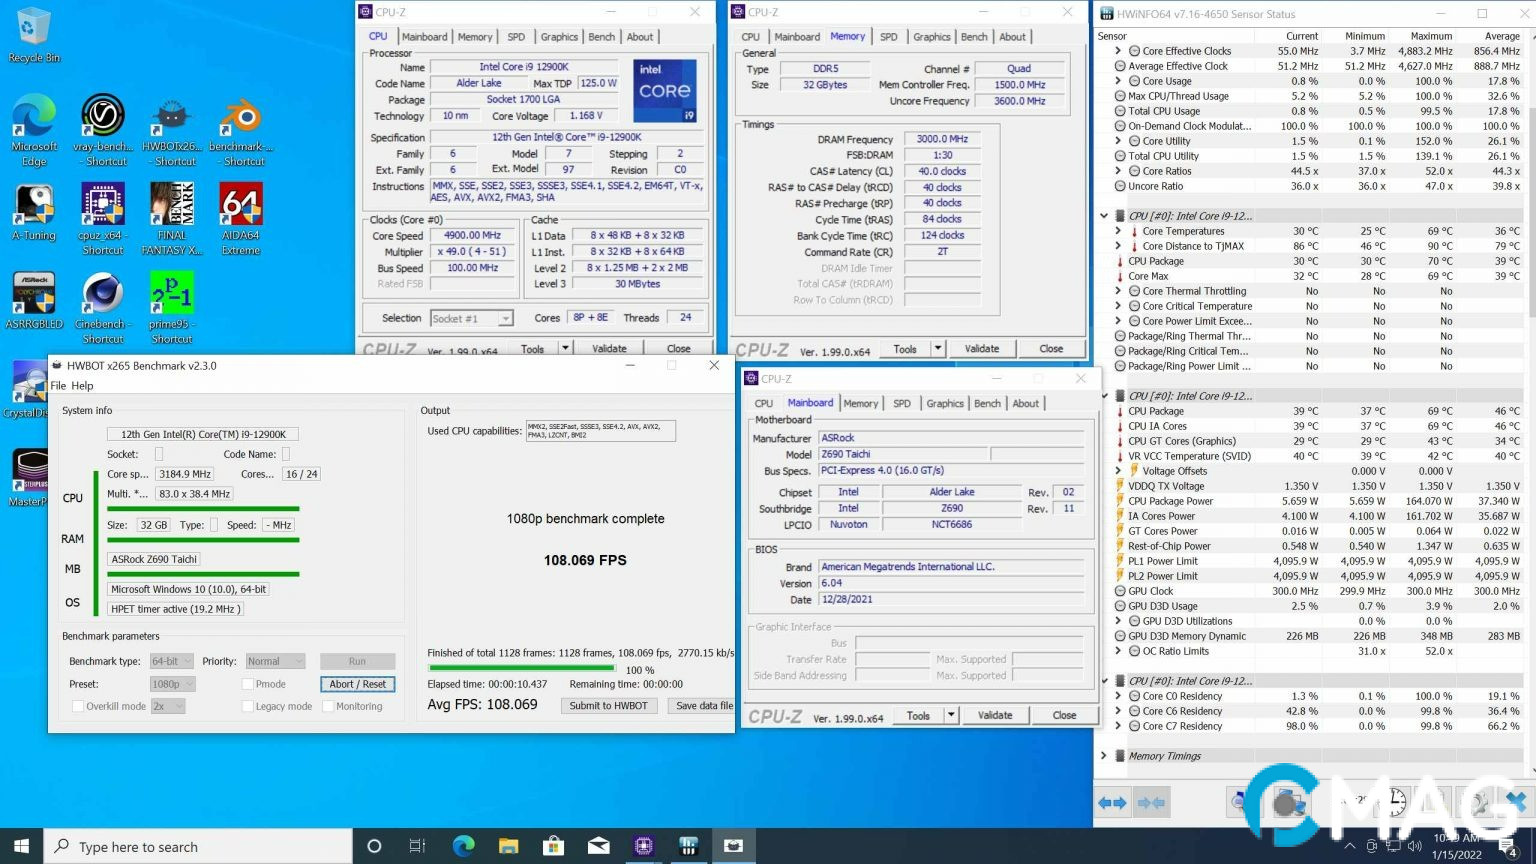This screenshot has height=864, width=1536.
Task: Check the Monitoring checkbox
Action: click(x=328, y=706)
